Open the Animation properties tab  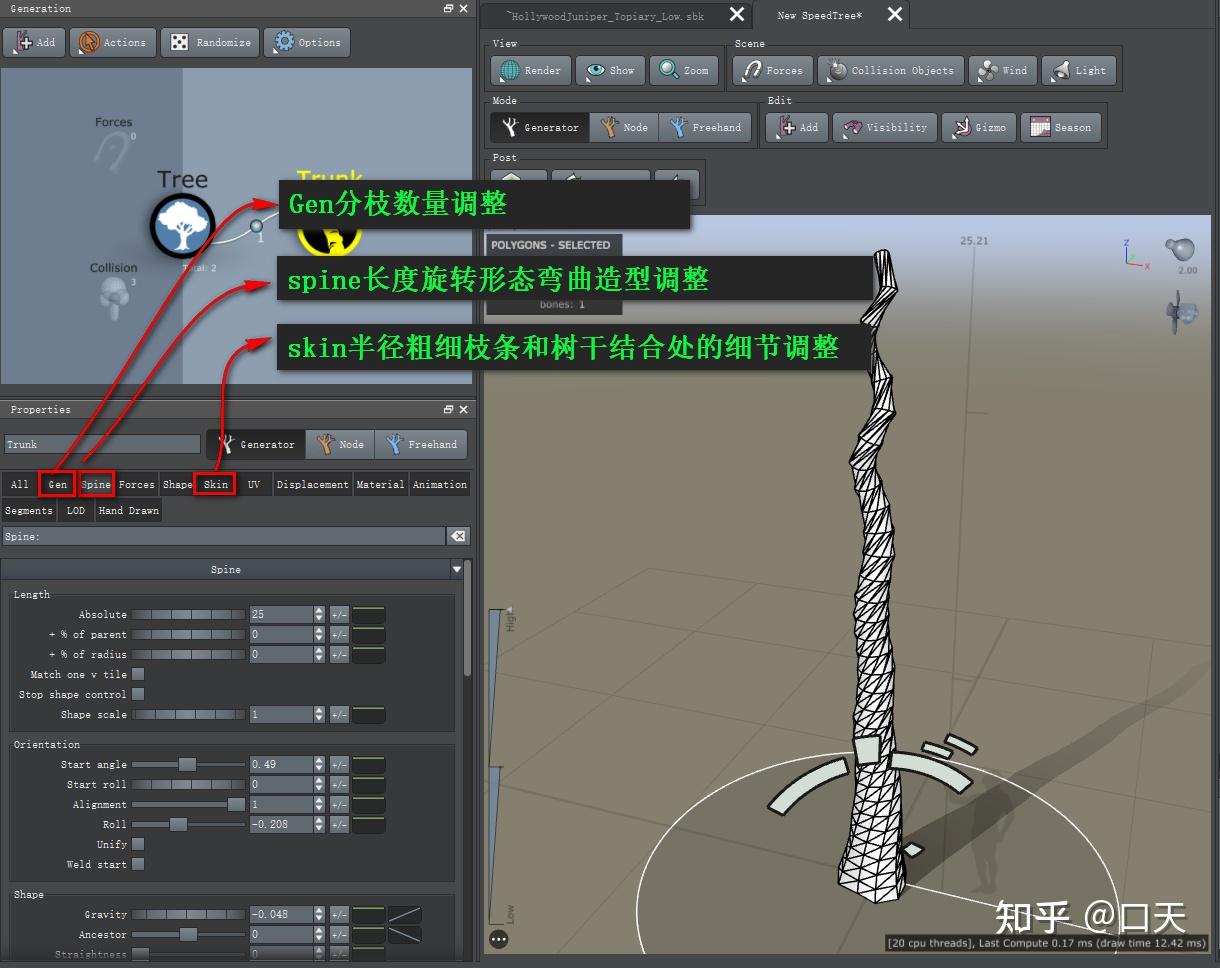point(440,484)
